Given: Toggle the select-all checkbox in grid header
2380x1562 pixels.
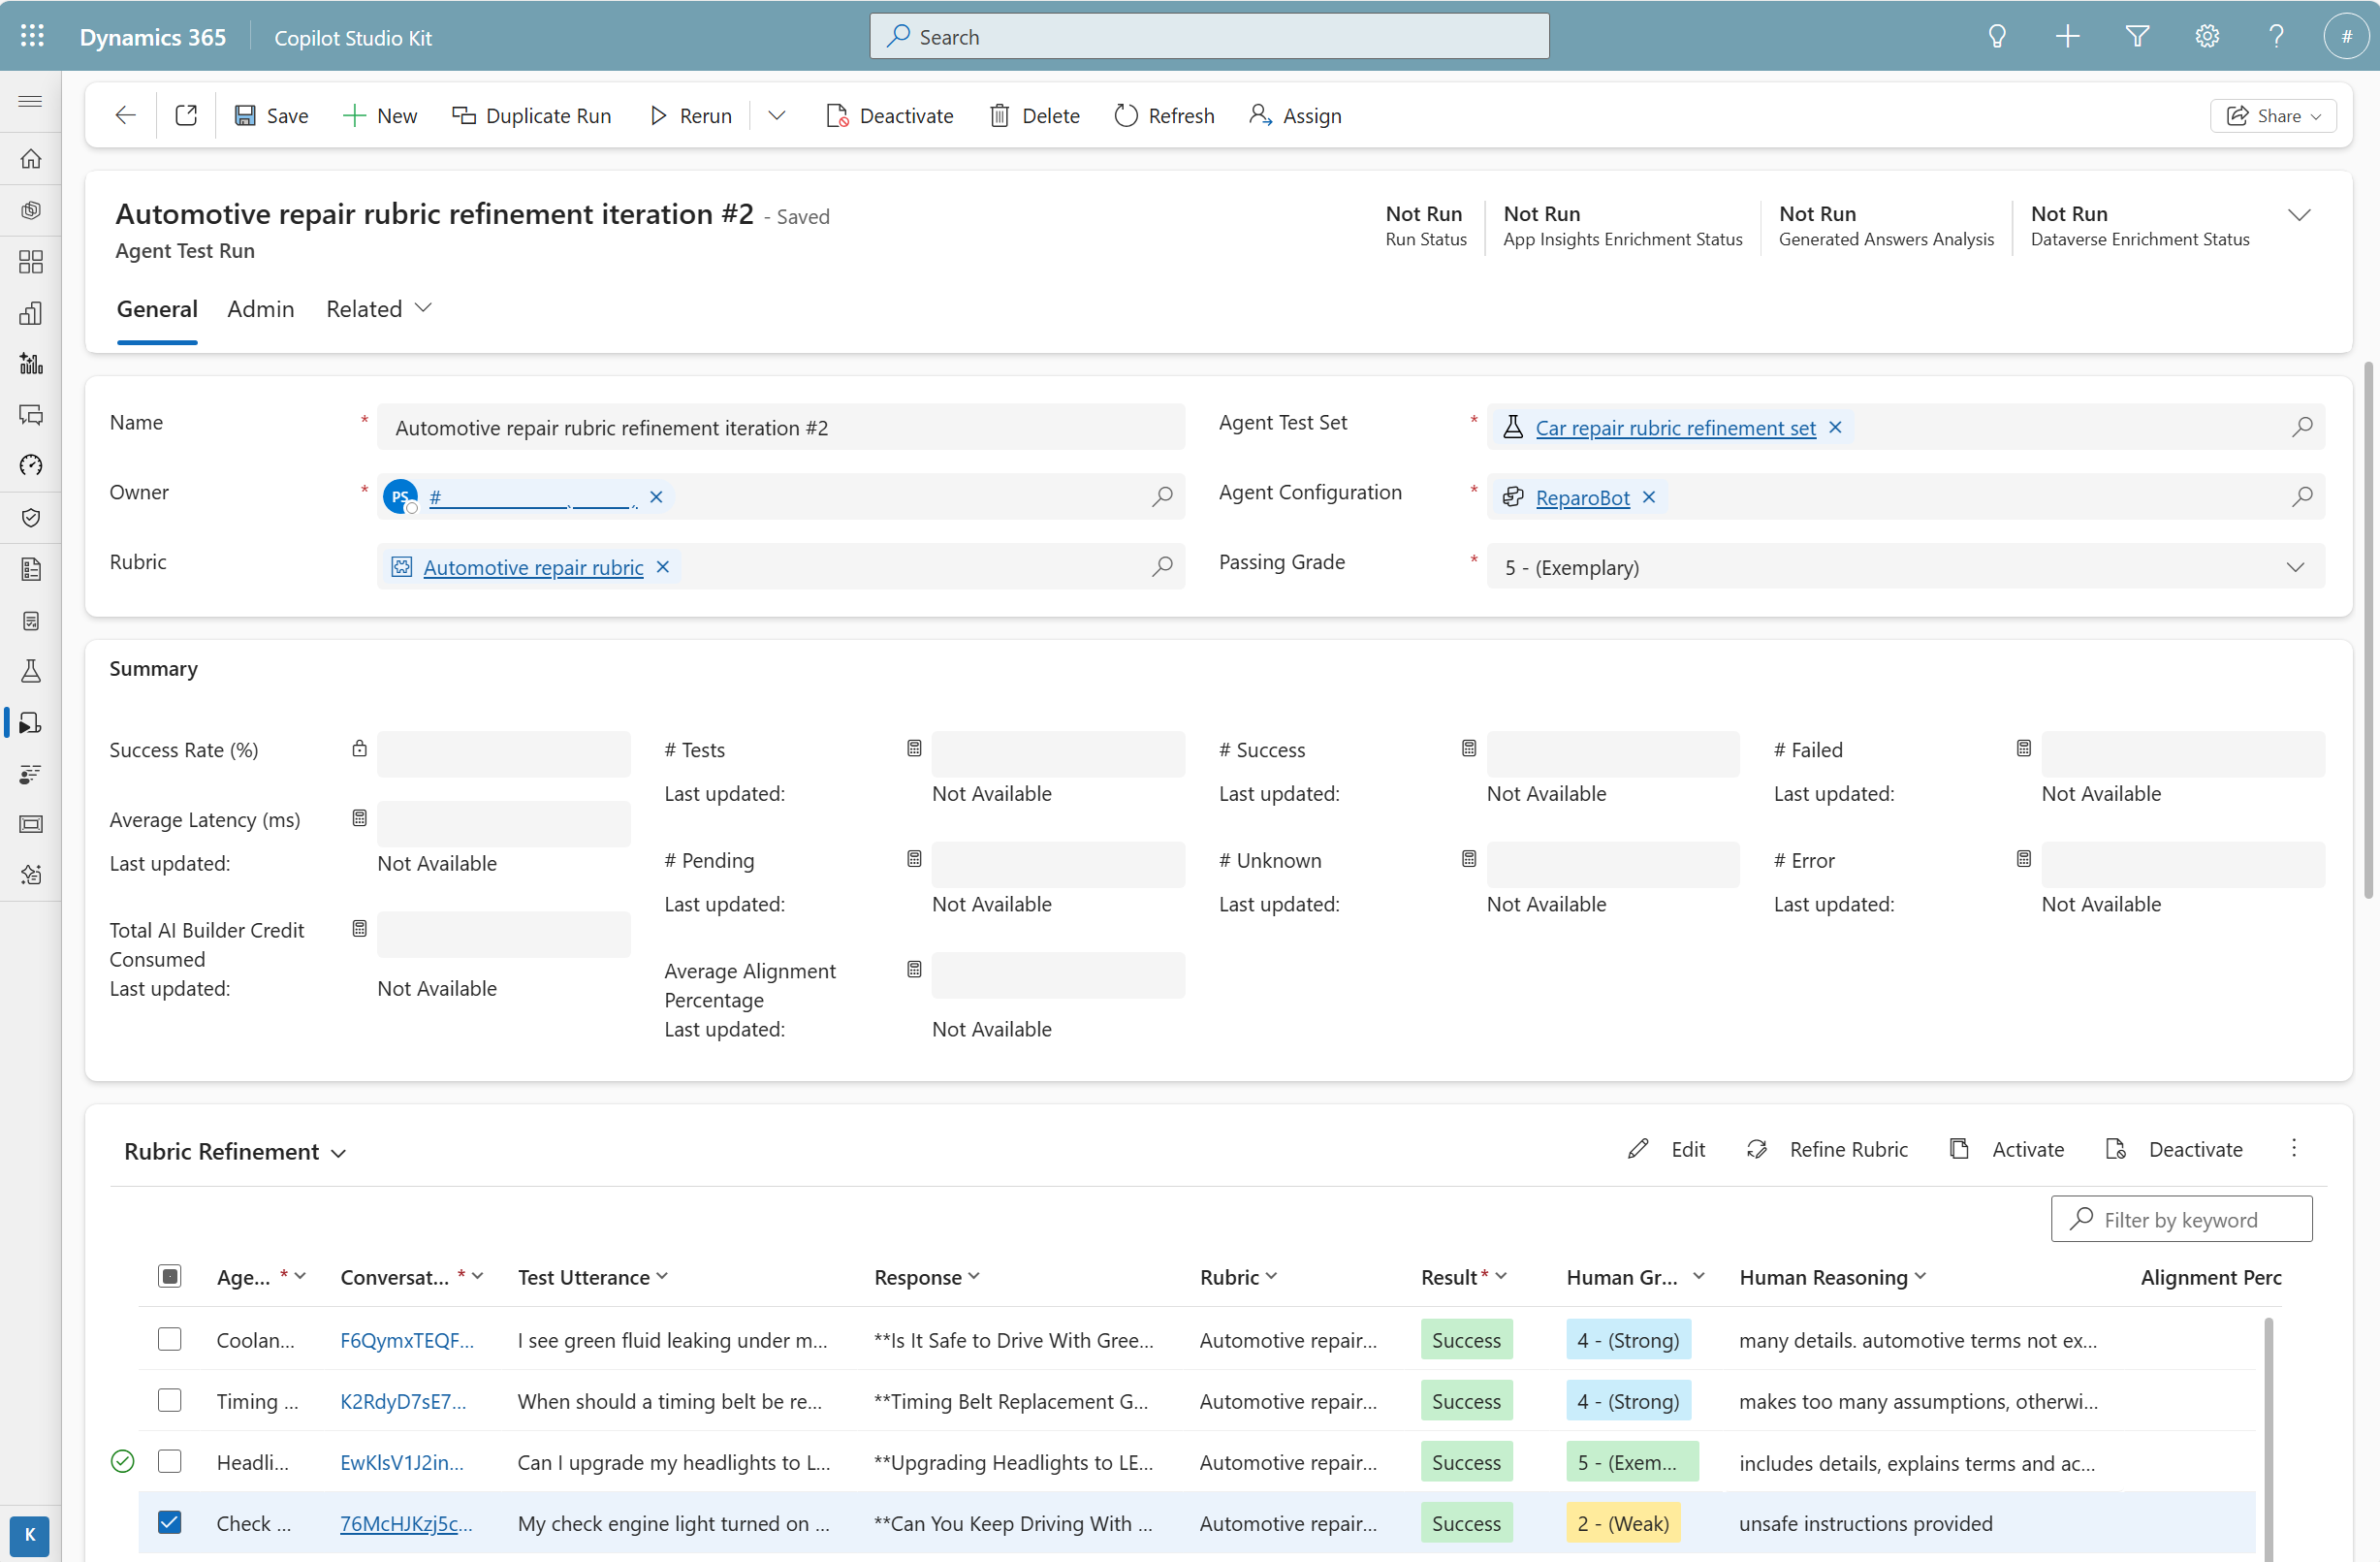Looking at the screenshot, I should pos(170,1276).
